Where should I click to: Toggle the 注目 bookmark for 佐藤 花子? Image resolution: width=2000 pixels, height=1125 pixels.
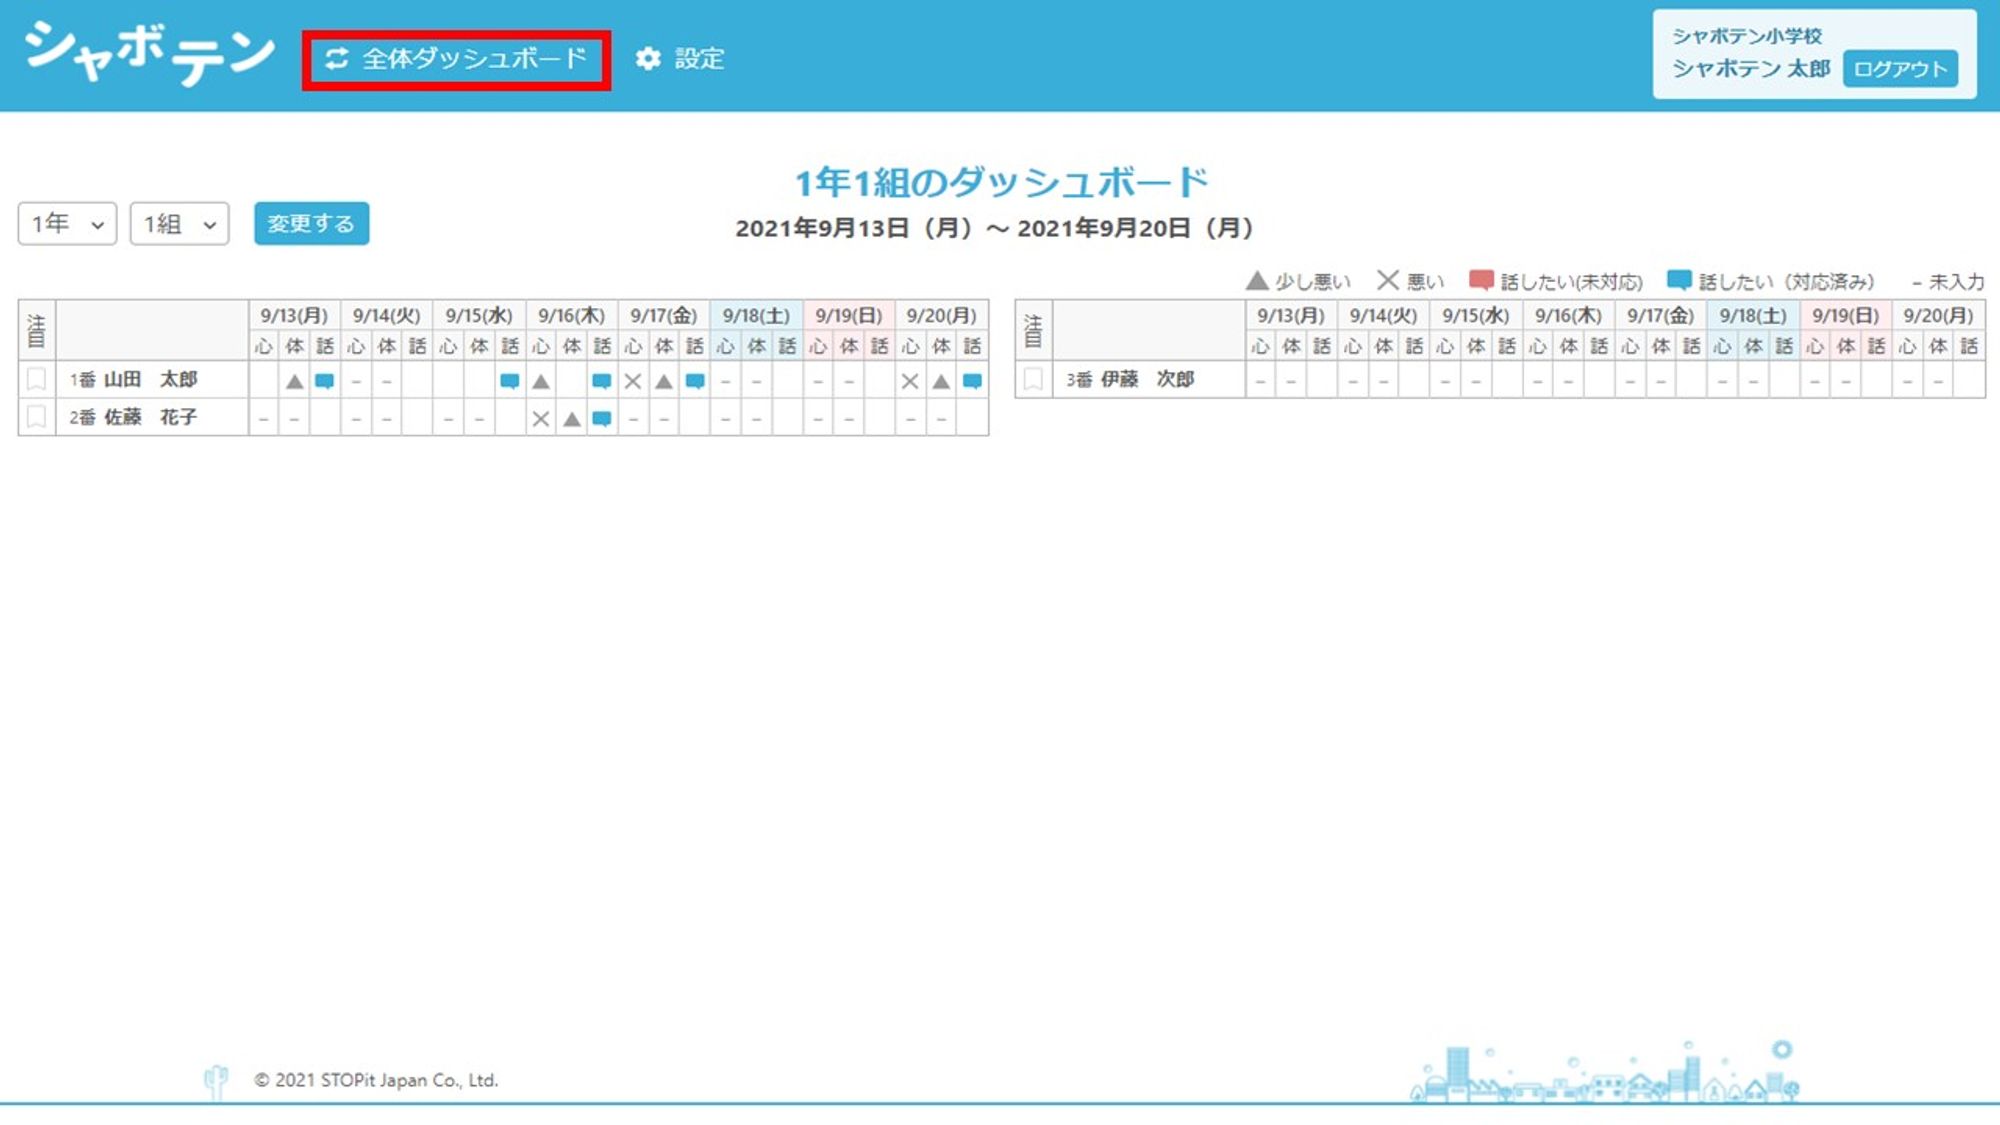coord(36,417)
